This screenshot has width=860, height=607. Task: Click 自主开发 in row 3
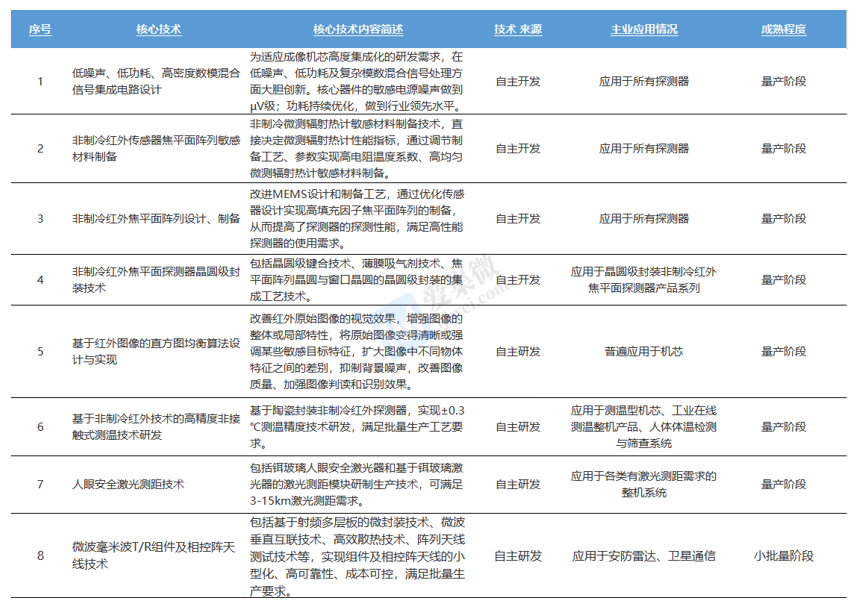point(518,219)
